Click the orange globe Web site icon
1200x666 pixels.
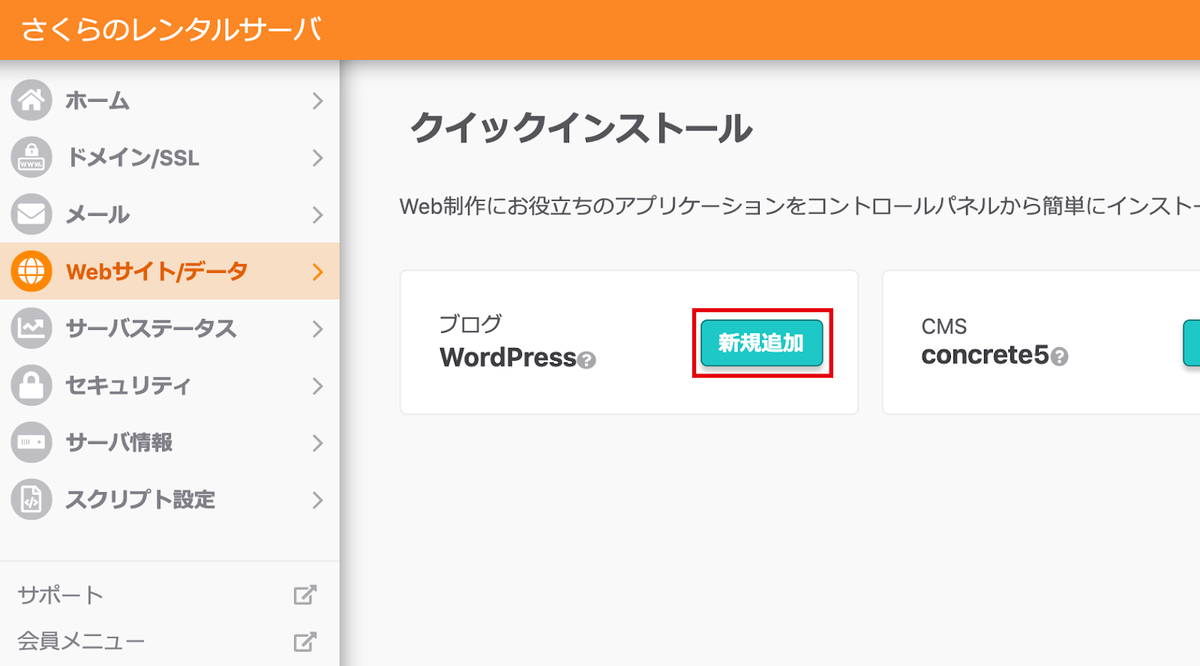point(31,271)
